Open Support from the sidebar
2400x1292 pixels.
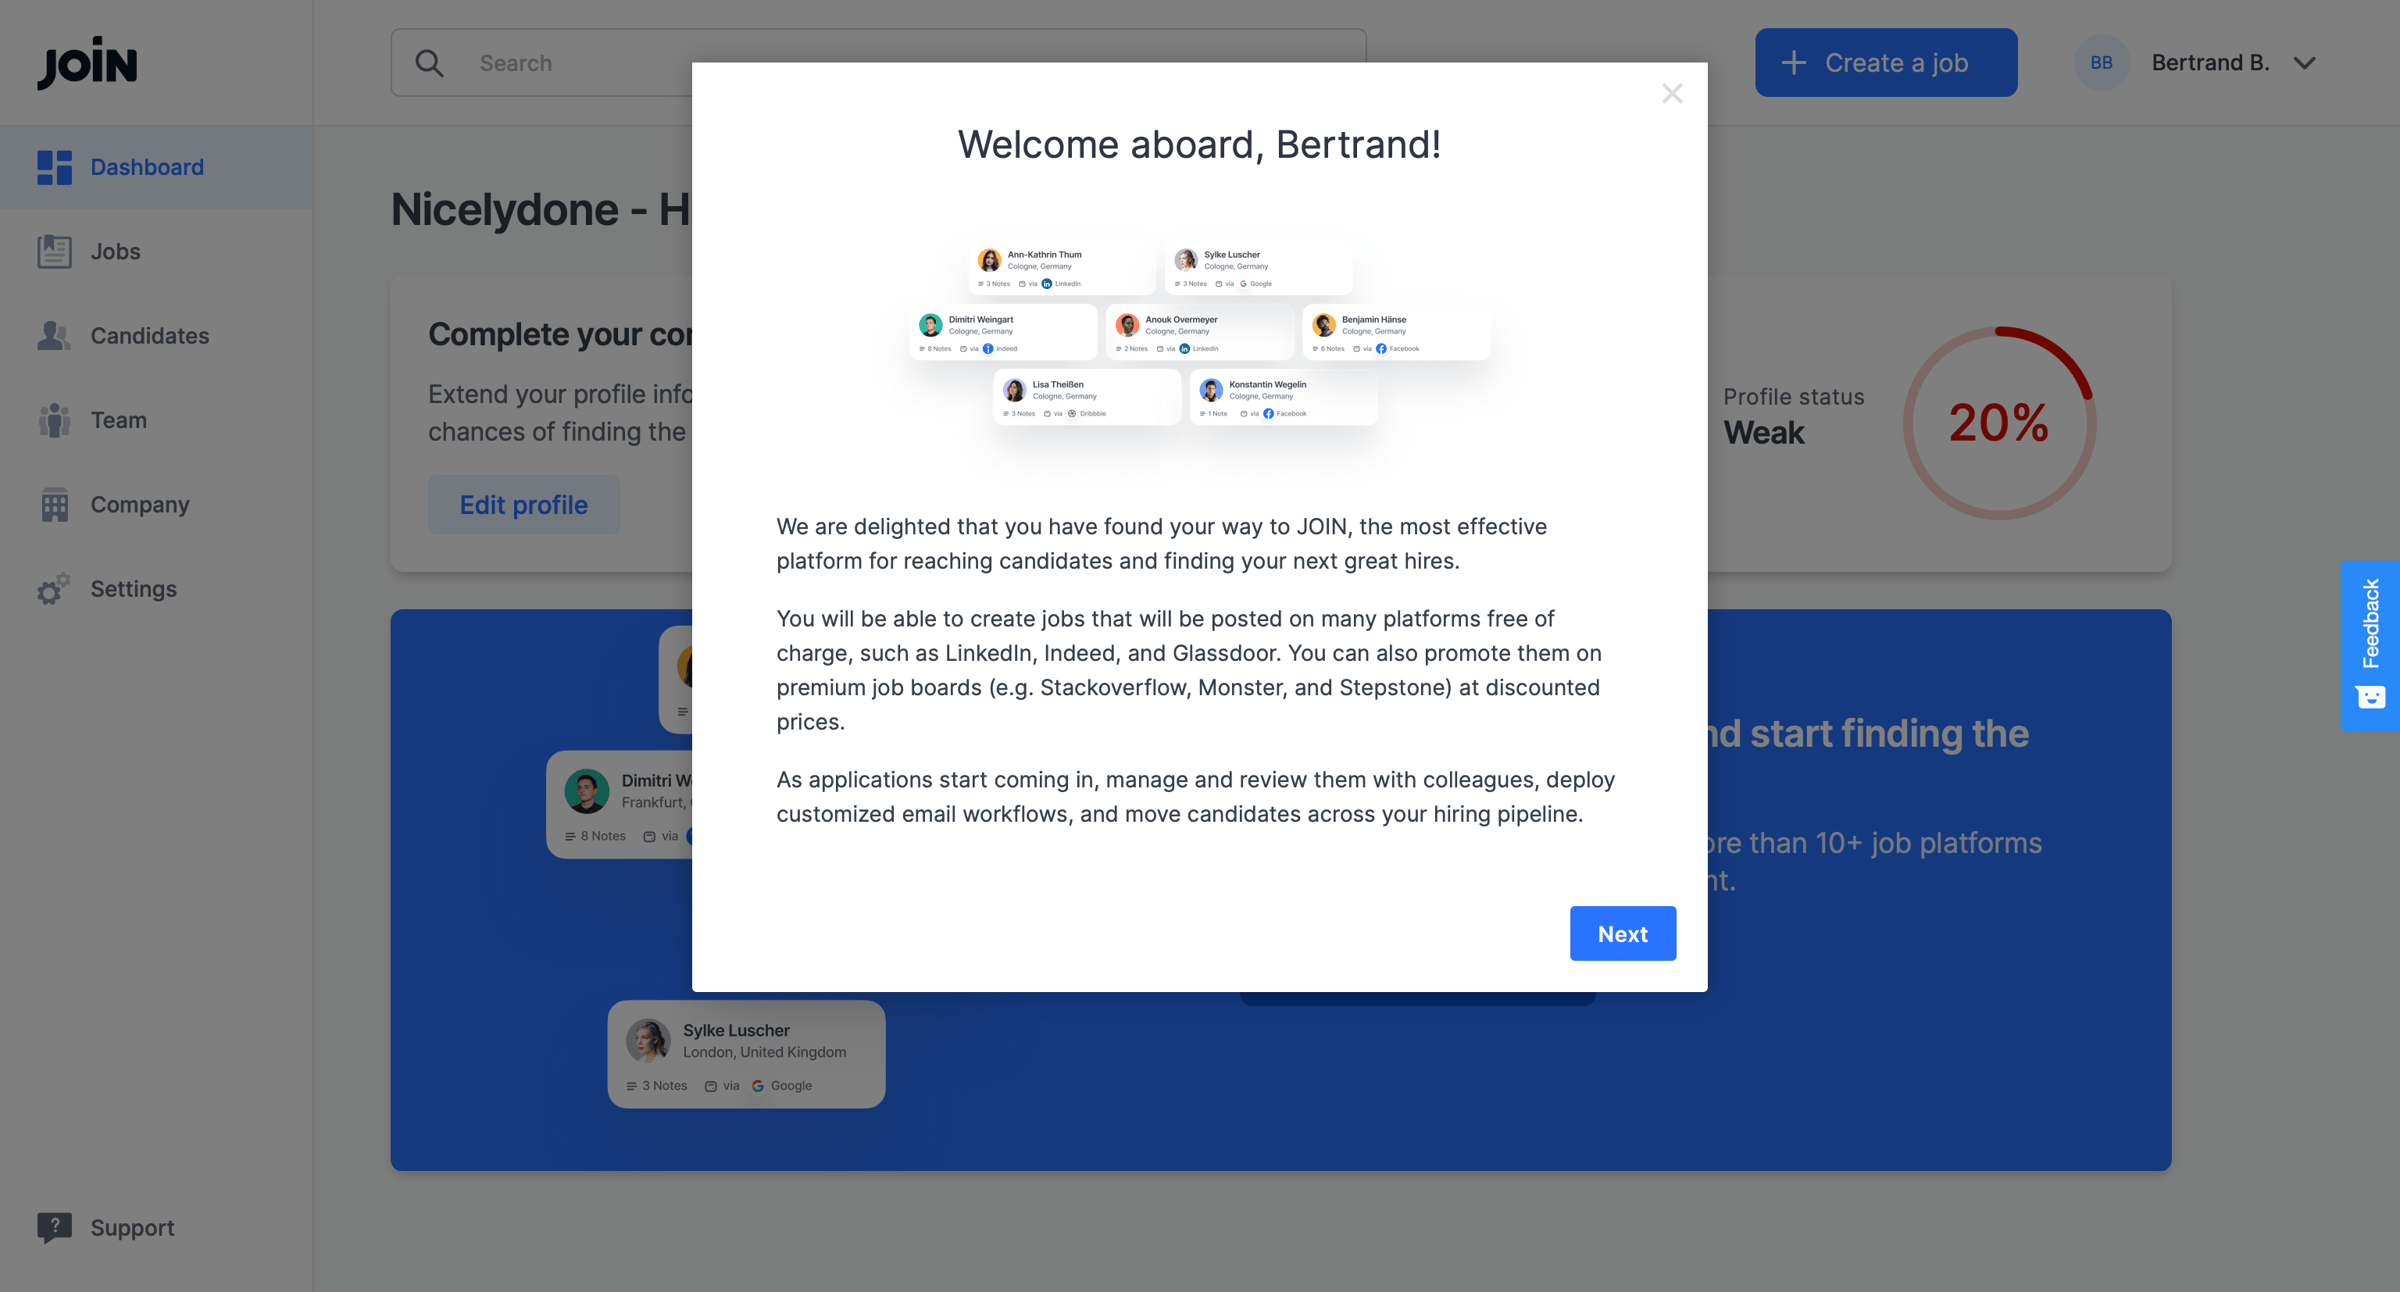point(156,1227)
